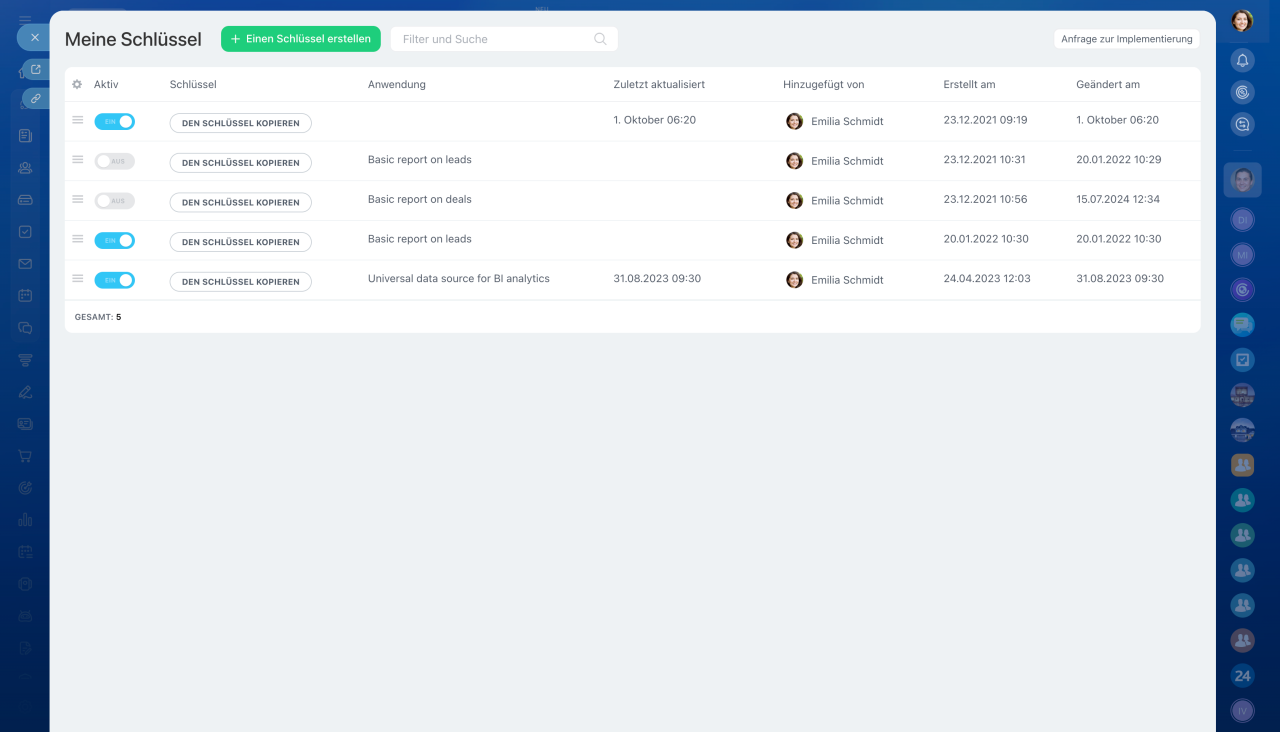
Task: Enable the Basic report on deals toggle
Action: click(x=115, y=201)
